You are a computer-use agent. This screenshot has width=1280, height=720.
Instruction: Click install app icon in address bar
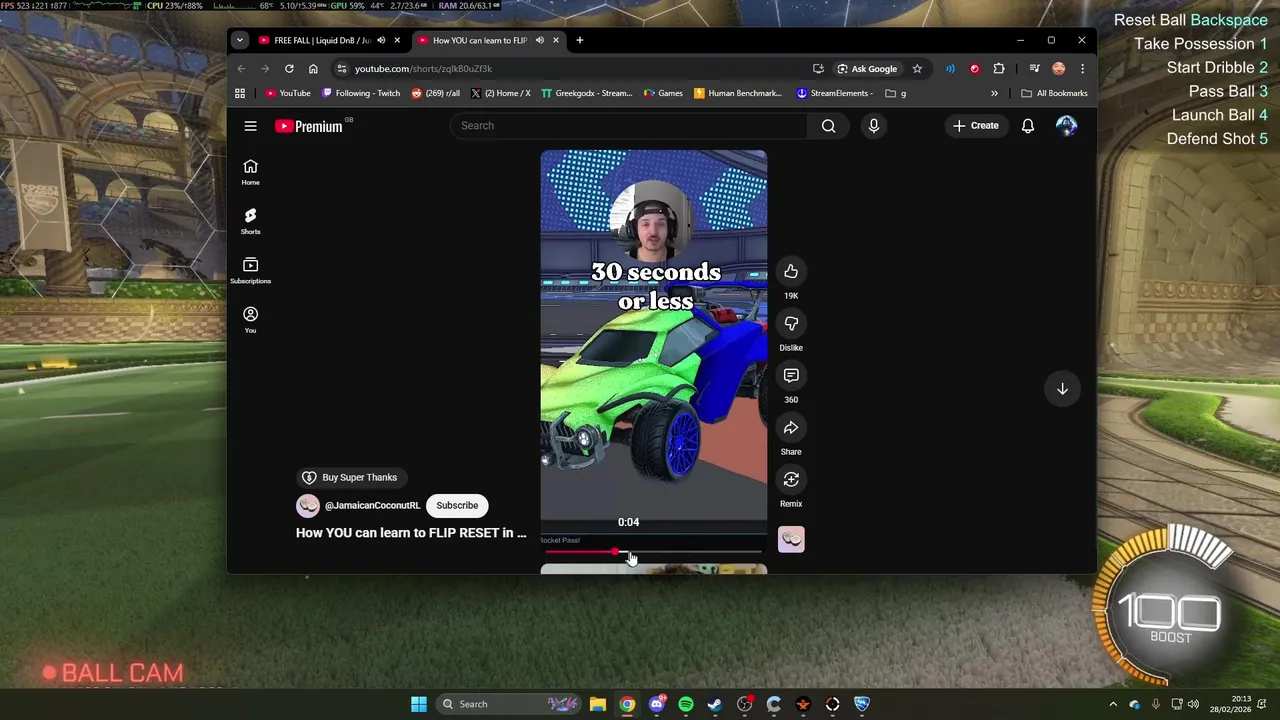pyautogui.click(x=818, y=69)
